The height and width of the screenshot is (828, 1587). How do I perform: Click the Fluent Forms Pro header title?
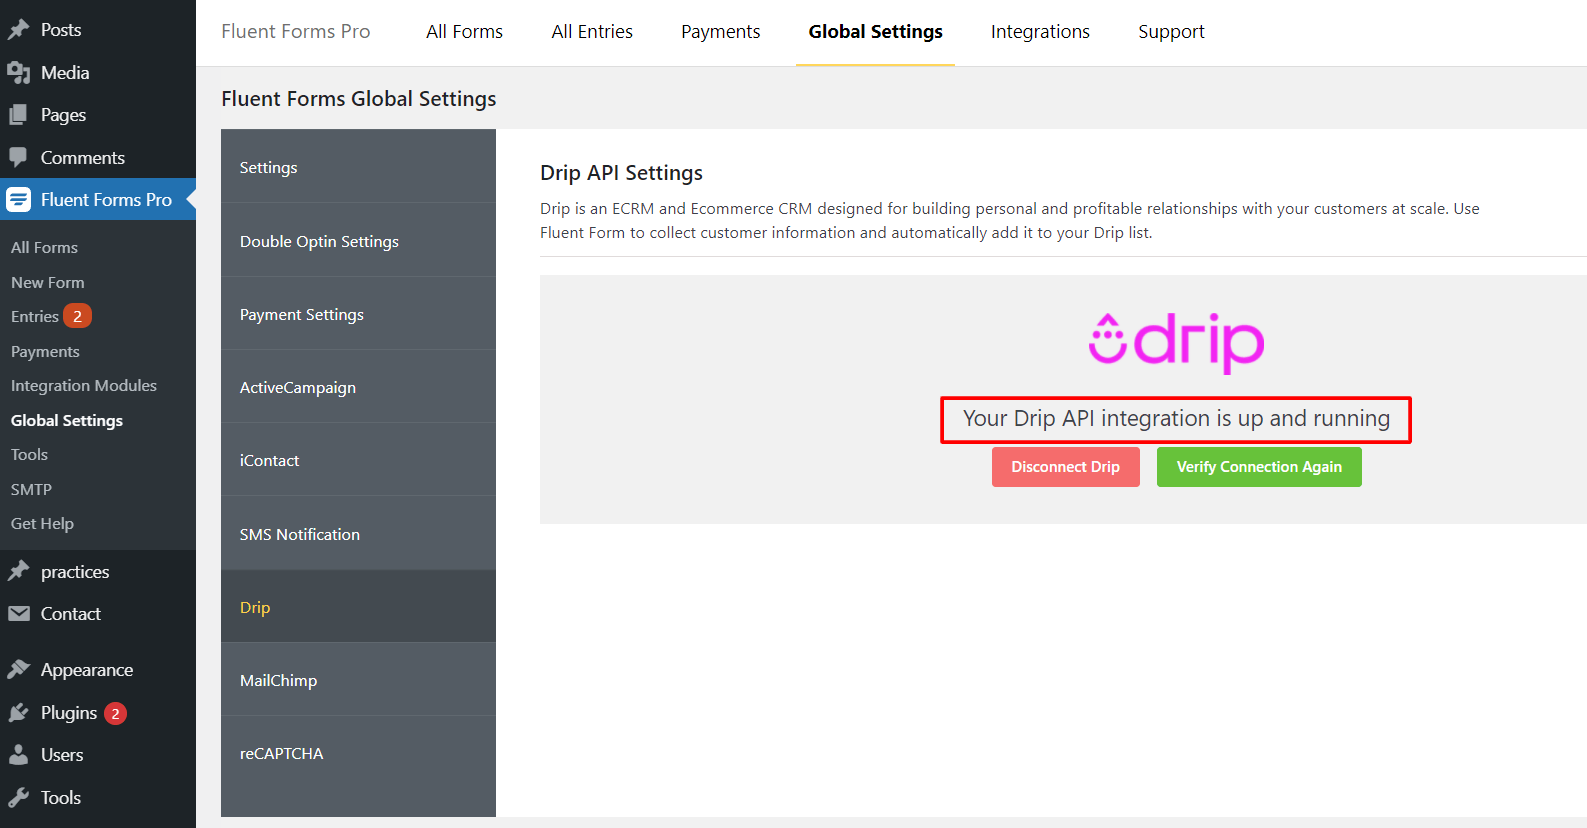(x=296, y=32)
